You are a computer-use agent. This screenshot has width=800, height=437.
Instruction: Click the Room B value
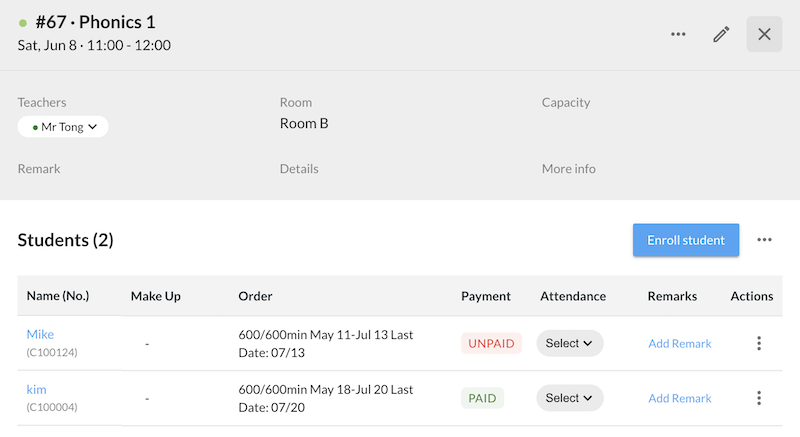(x=304, y=124)
